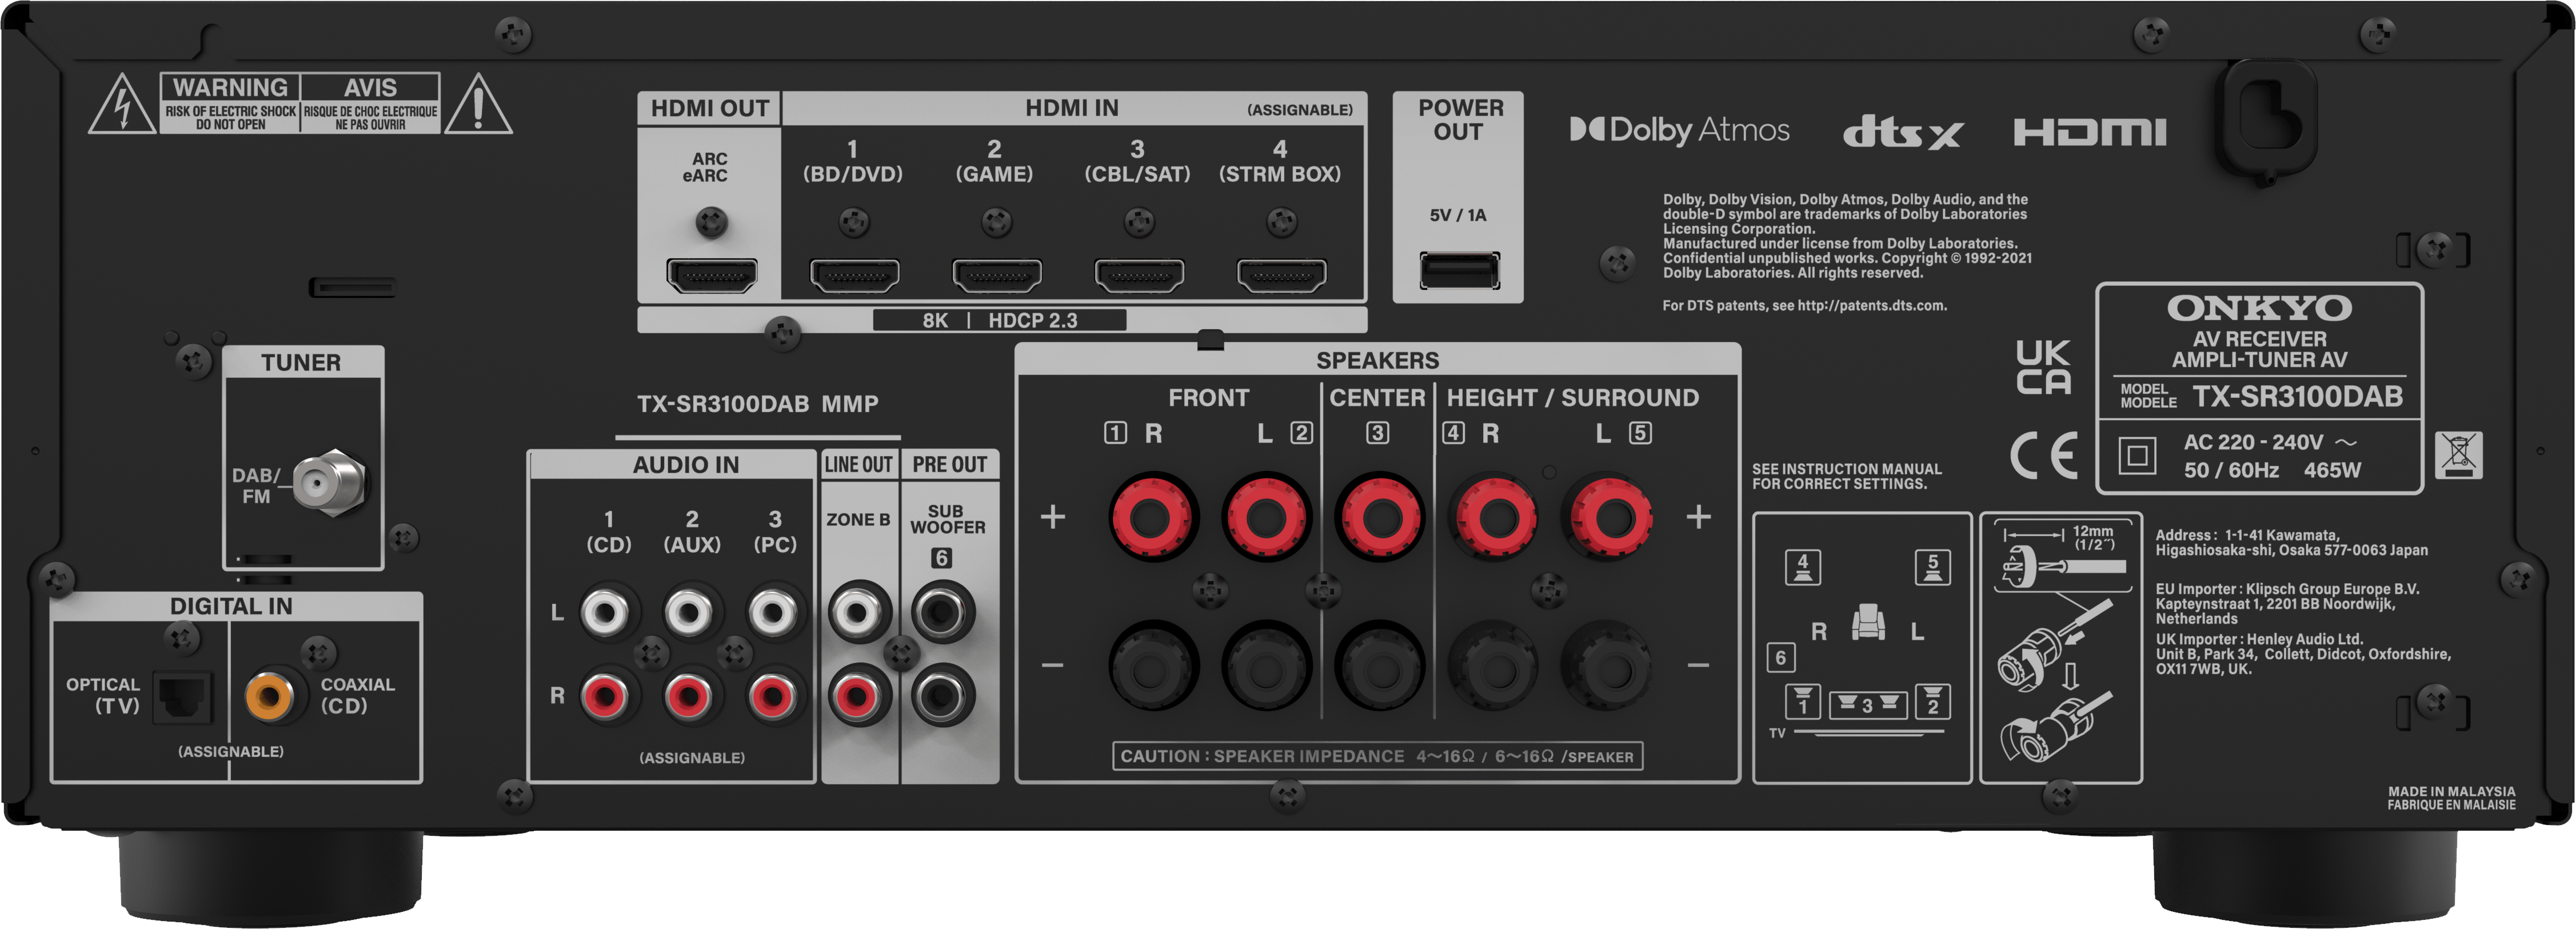2576x929 pixels.
Task: Click the crossed-out wheelie bin symbol
Action: pyautogui.click(x=2458, y=455)
